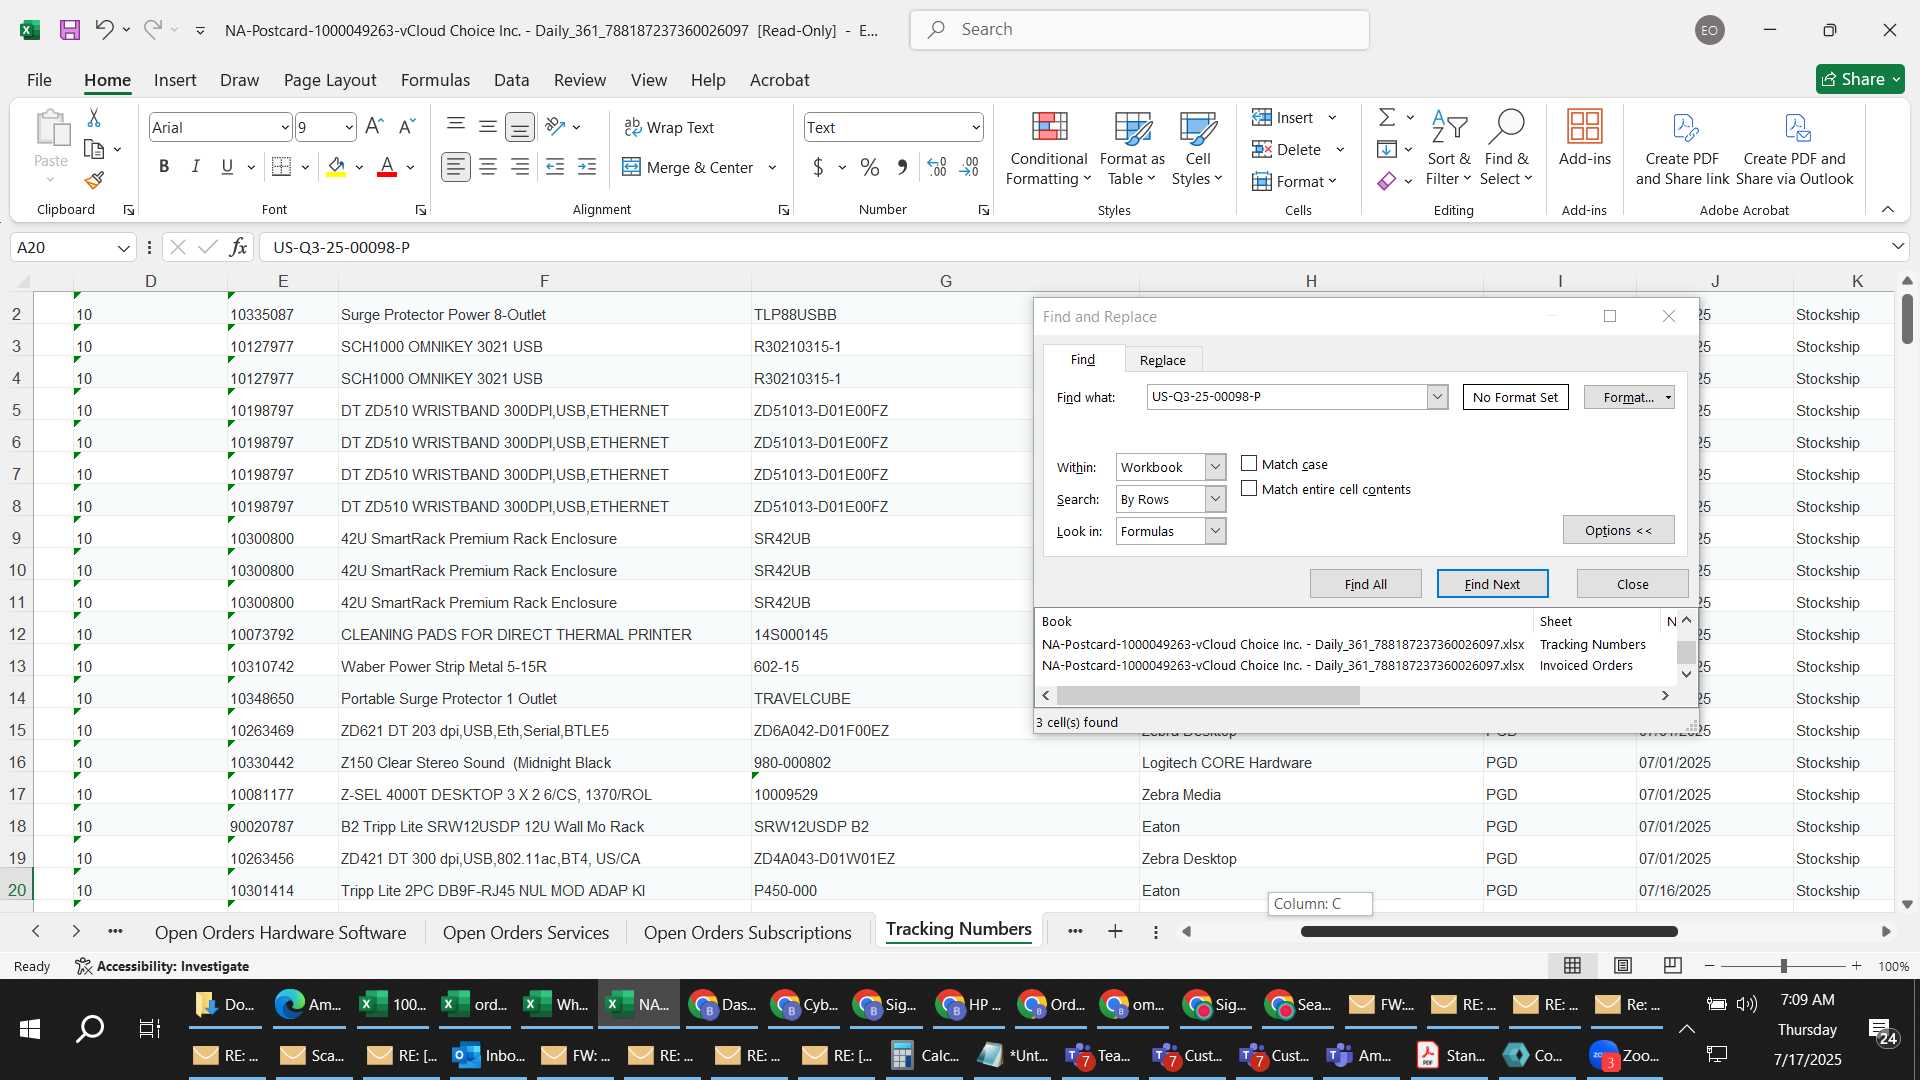The image size is (1920, 1080).
Task: Click the Find what input field
Action: point(1288,397)
